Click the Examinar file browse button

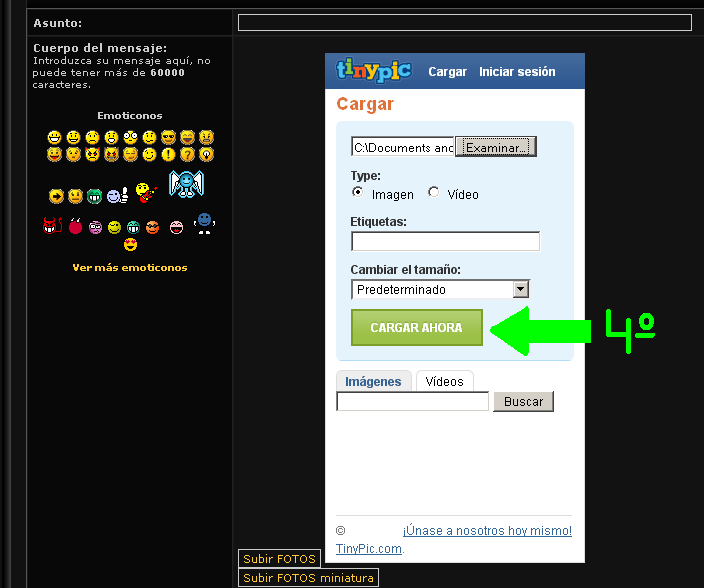[x=496, y=147]
